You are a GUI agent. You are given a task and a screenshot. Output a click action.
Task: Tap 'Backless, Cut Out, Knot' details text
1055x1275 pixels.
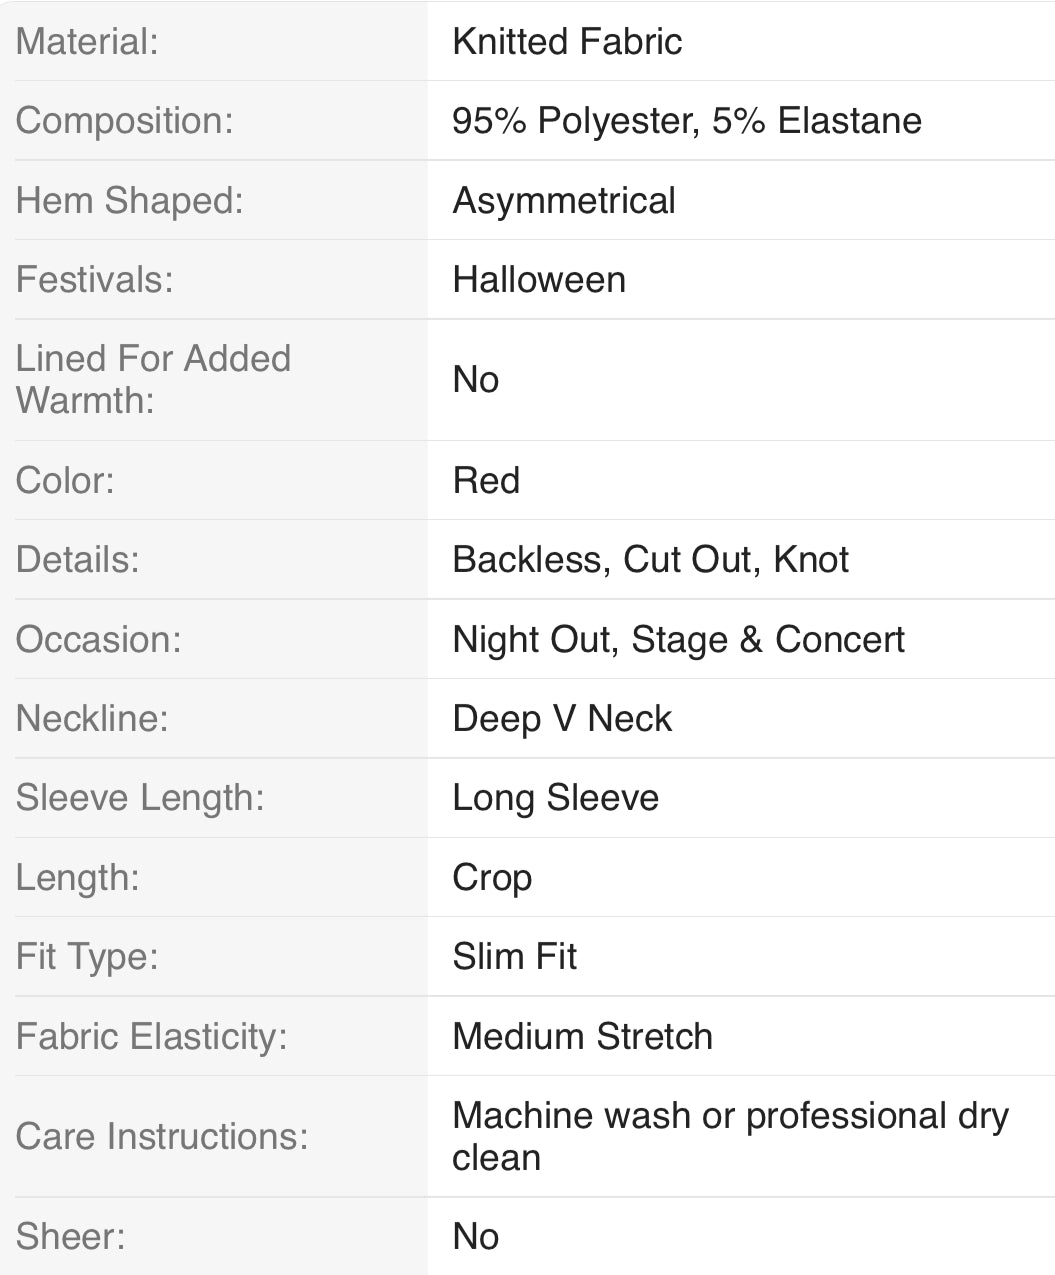click(650, 560)
